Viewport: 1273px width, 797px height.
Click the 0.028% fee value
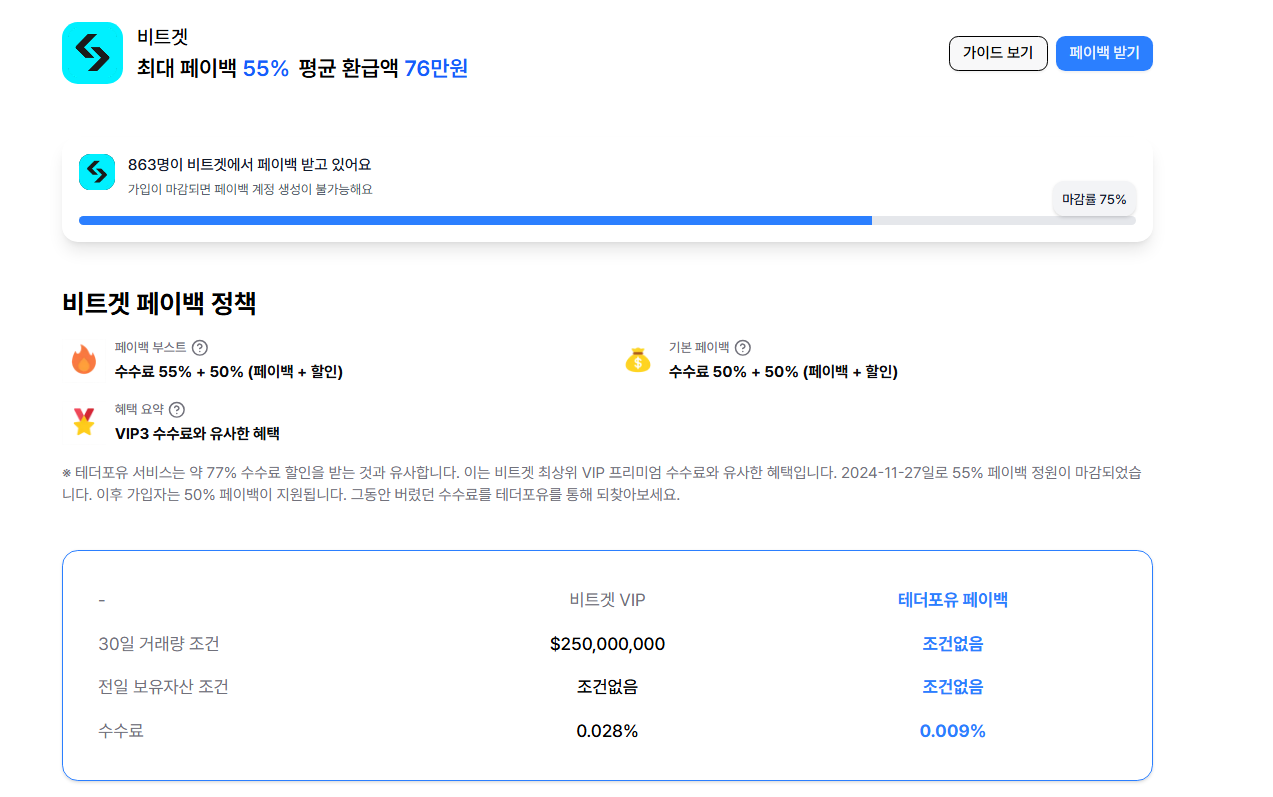(607, 731)
